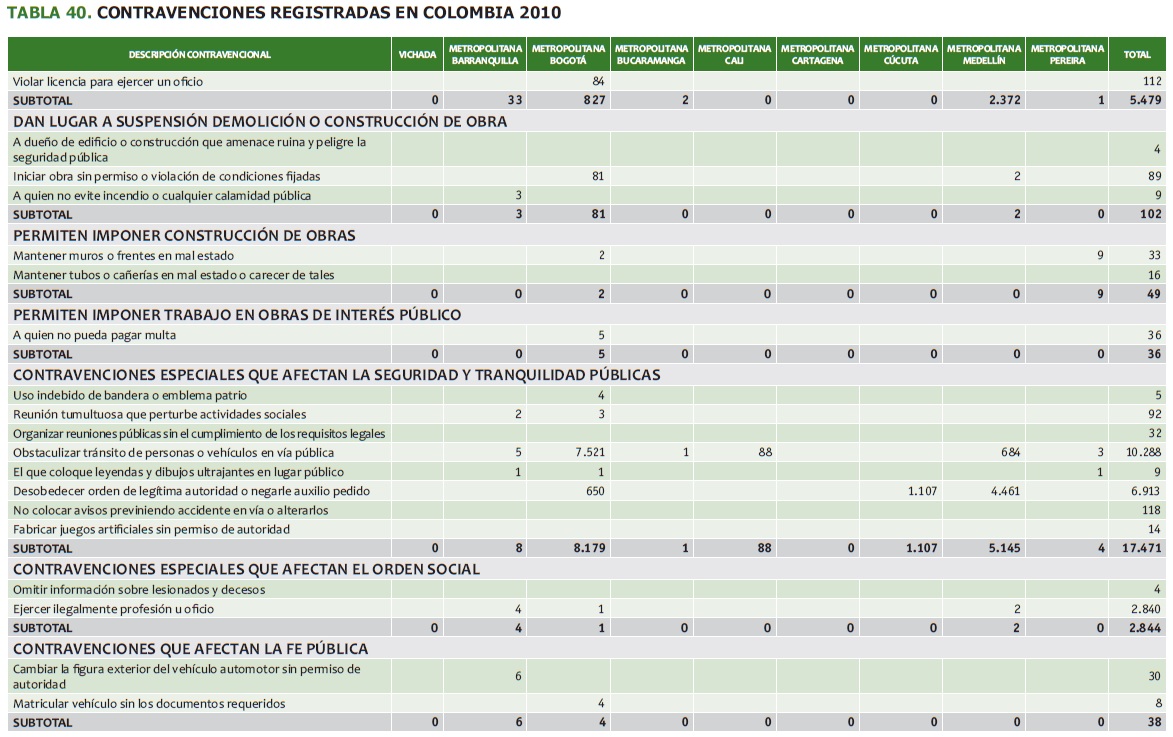Click the total cell showing 10.288
The height and width of the screenshot is (737, 1173).
1143,452
